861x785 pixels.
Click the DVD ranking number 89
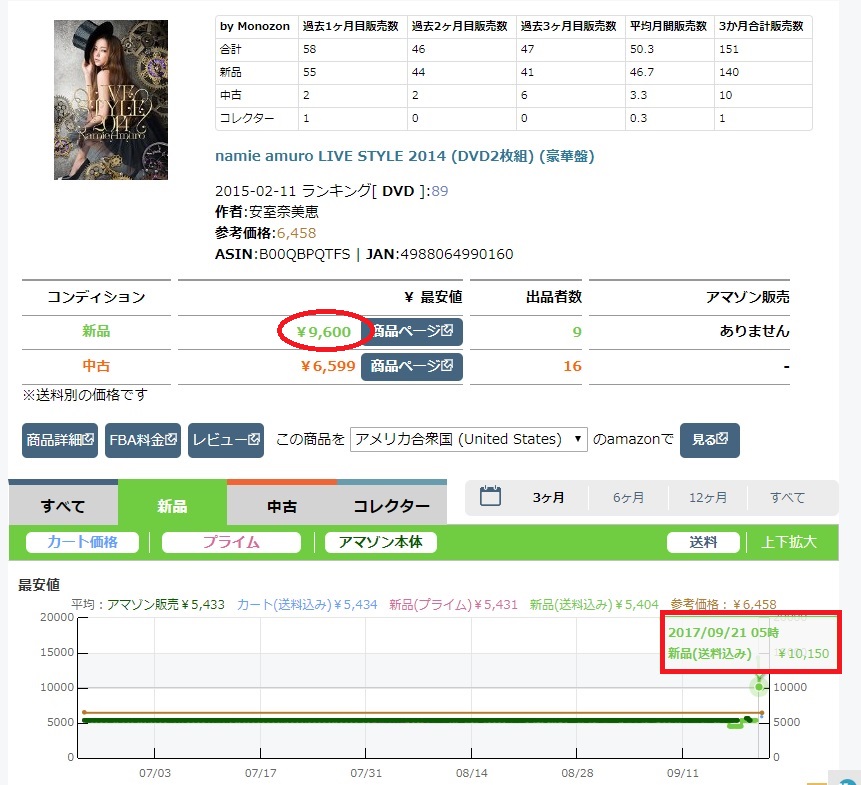point(439,191)
